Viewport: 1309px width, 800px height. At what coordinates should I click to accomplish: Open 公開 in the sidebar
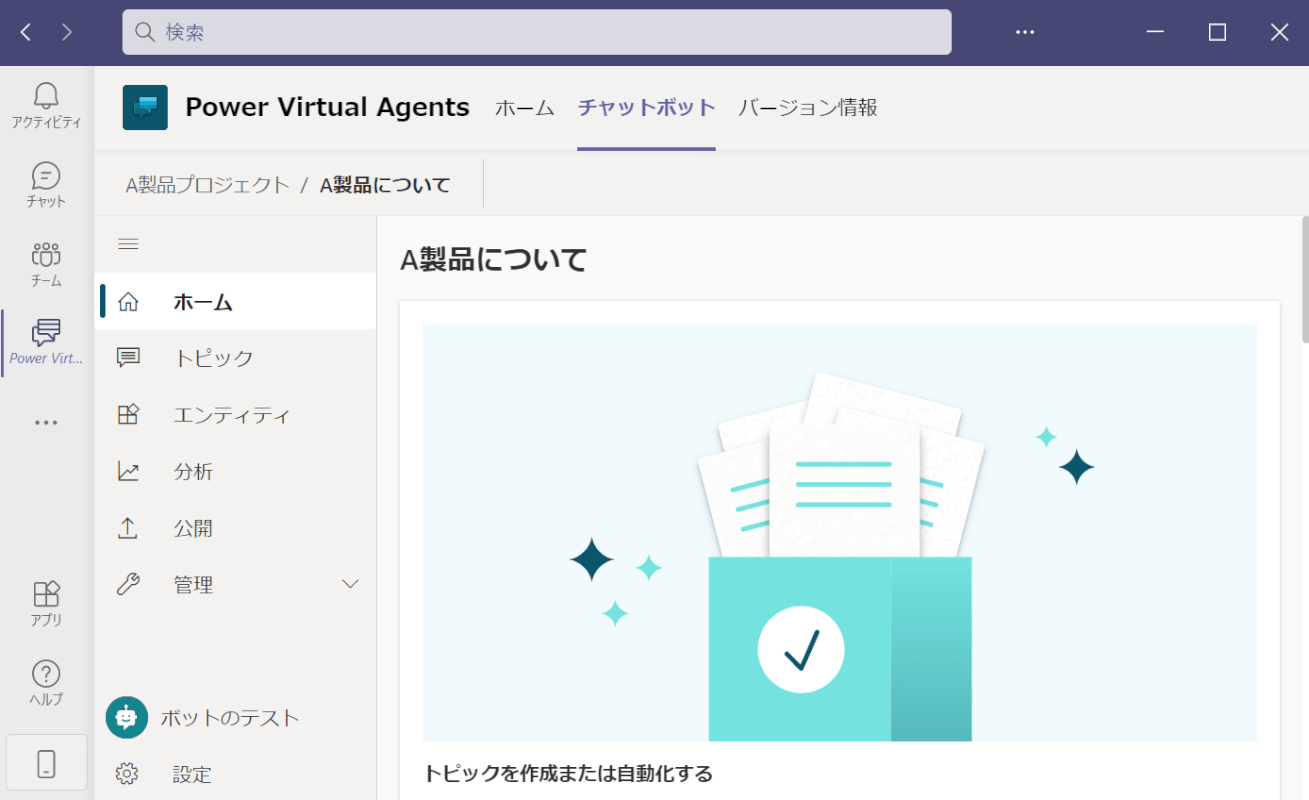coord(236,528)
